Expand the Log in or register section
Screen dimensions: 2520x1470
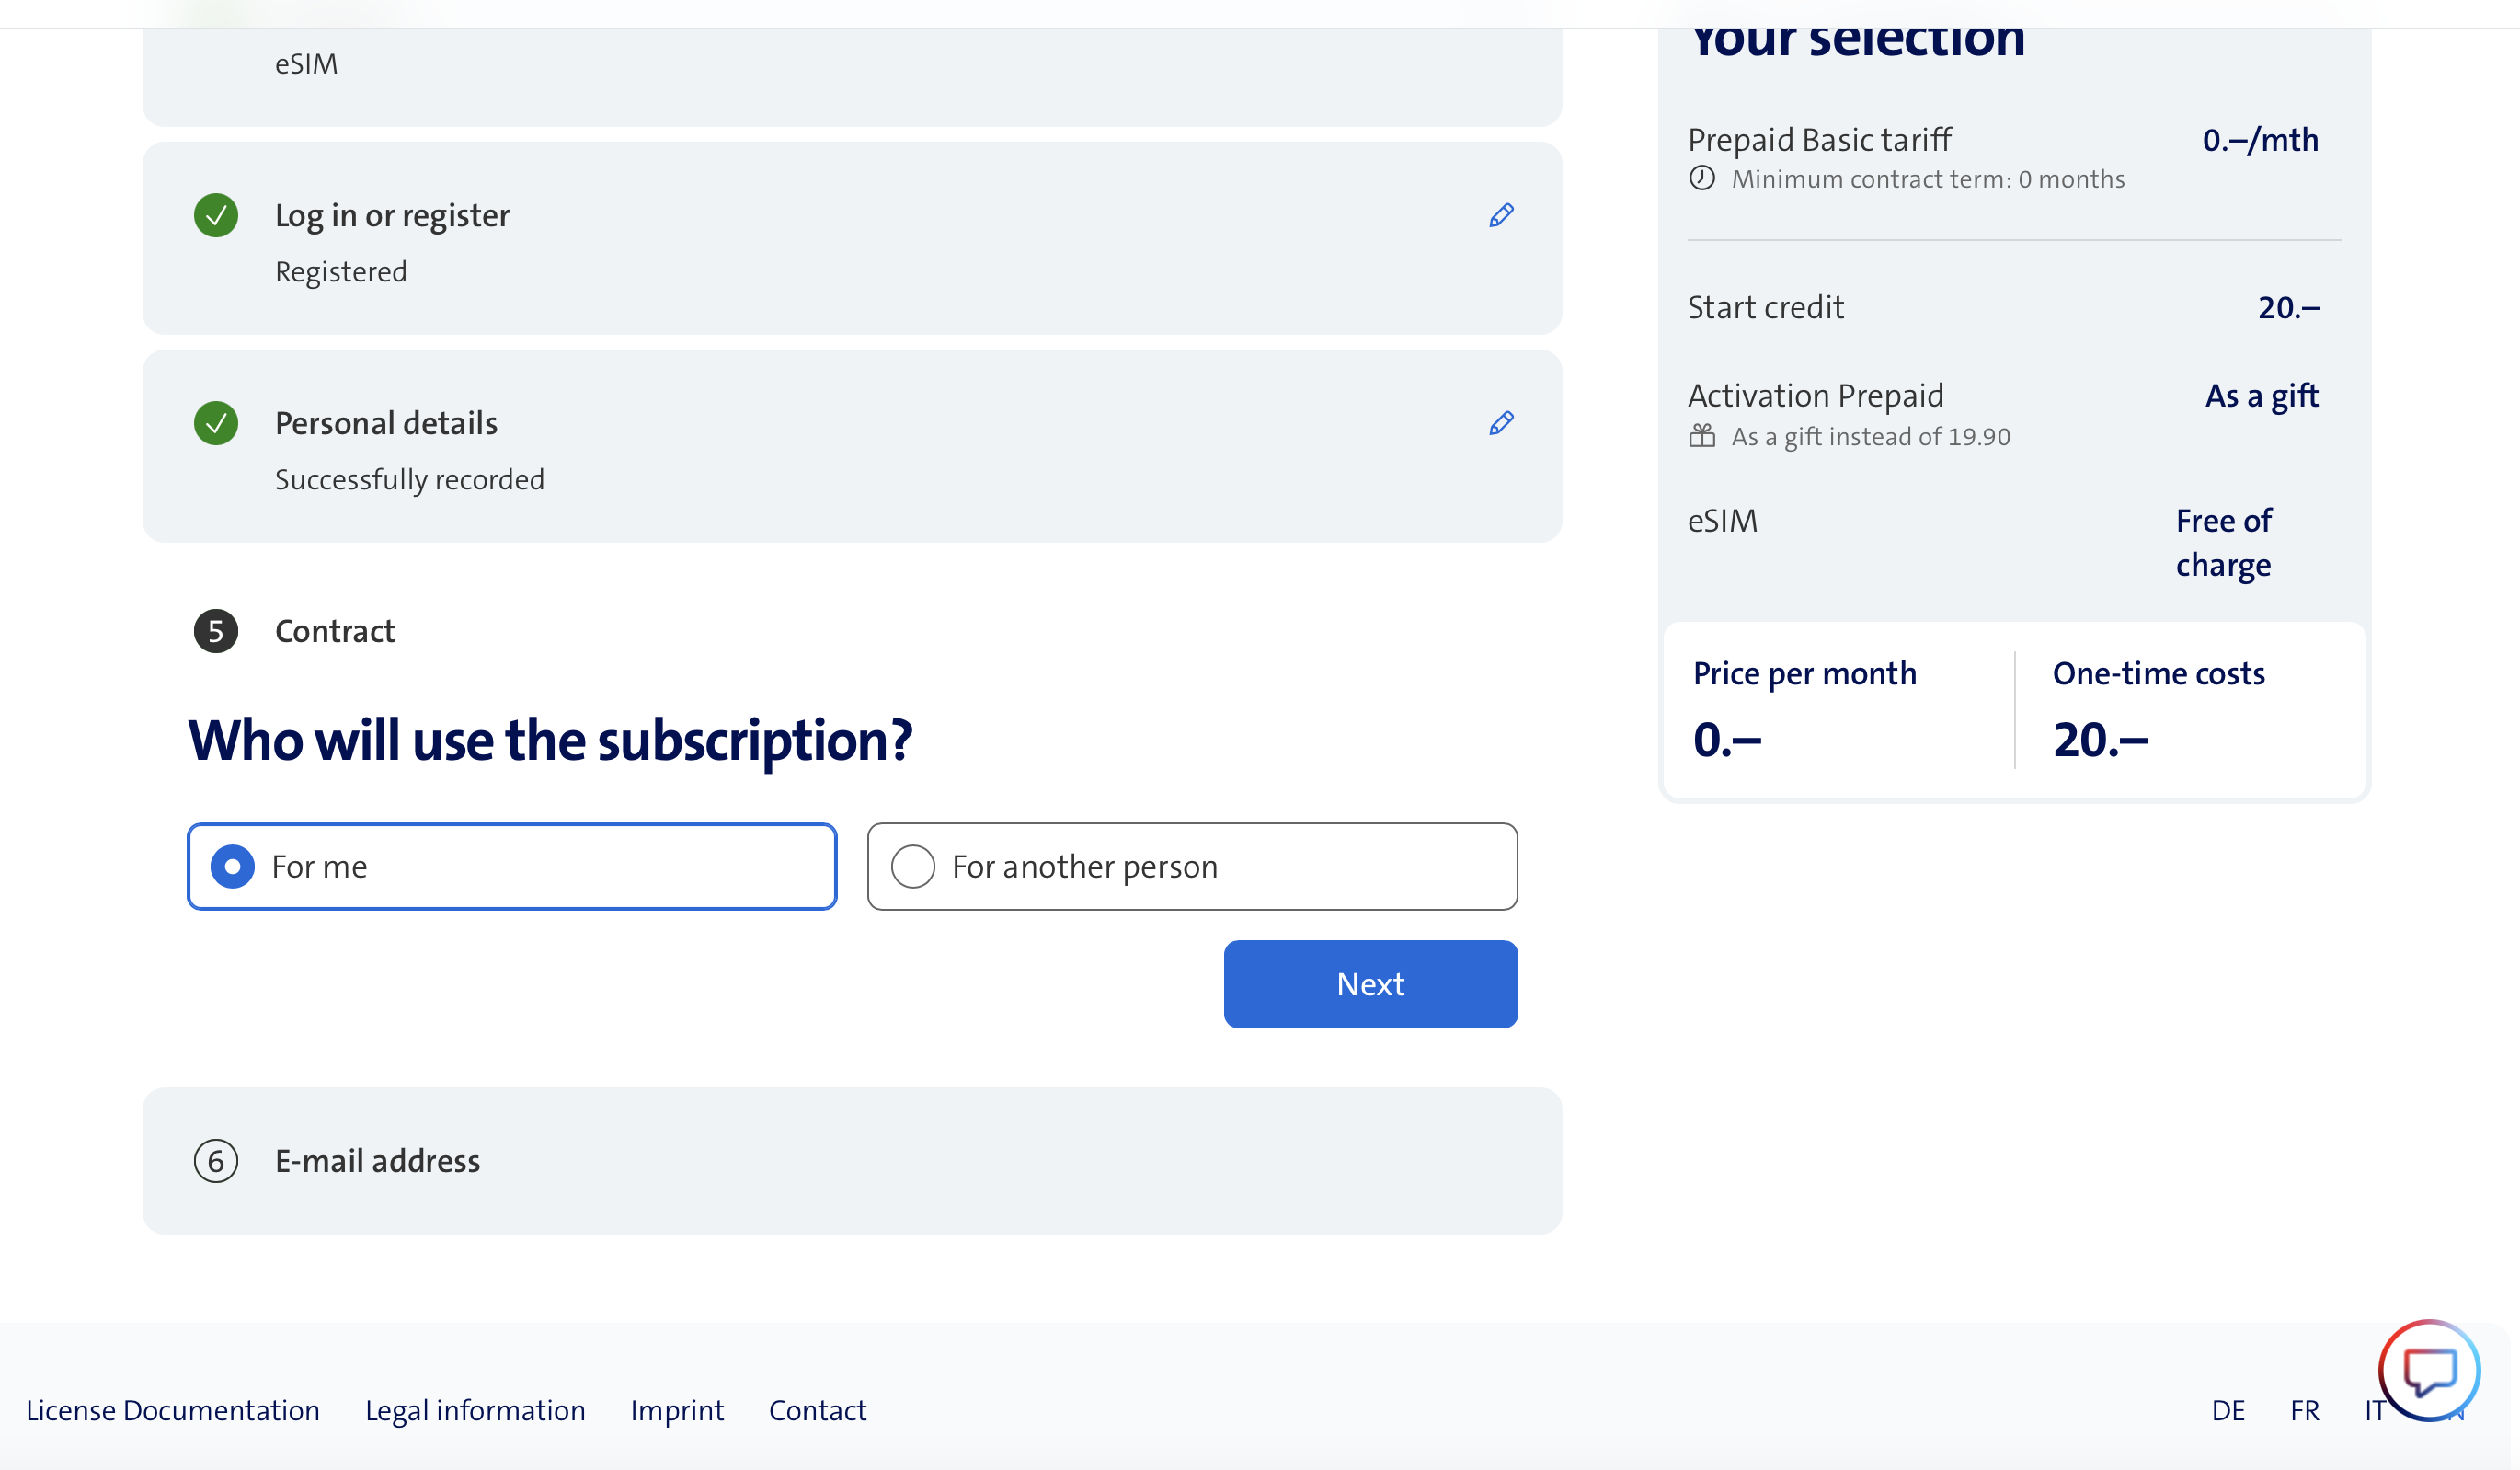tap(392, 215)
